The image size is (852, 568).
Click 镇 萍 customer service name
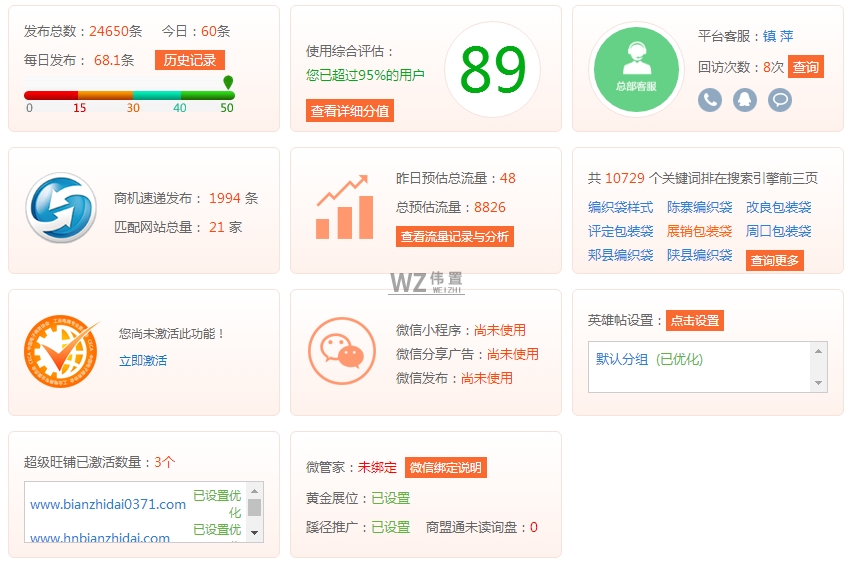coord(778,36)
